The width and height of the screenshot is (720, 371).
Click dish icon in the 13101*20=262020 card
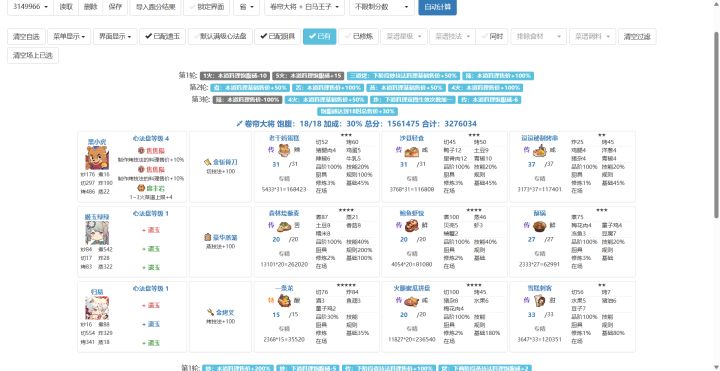pyautogui.click(x=284, y=225)
